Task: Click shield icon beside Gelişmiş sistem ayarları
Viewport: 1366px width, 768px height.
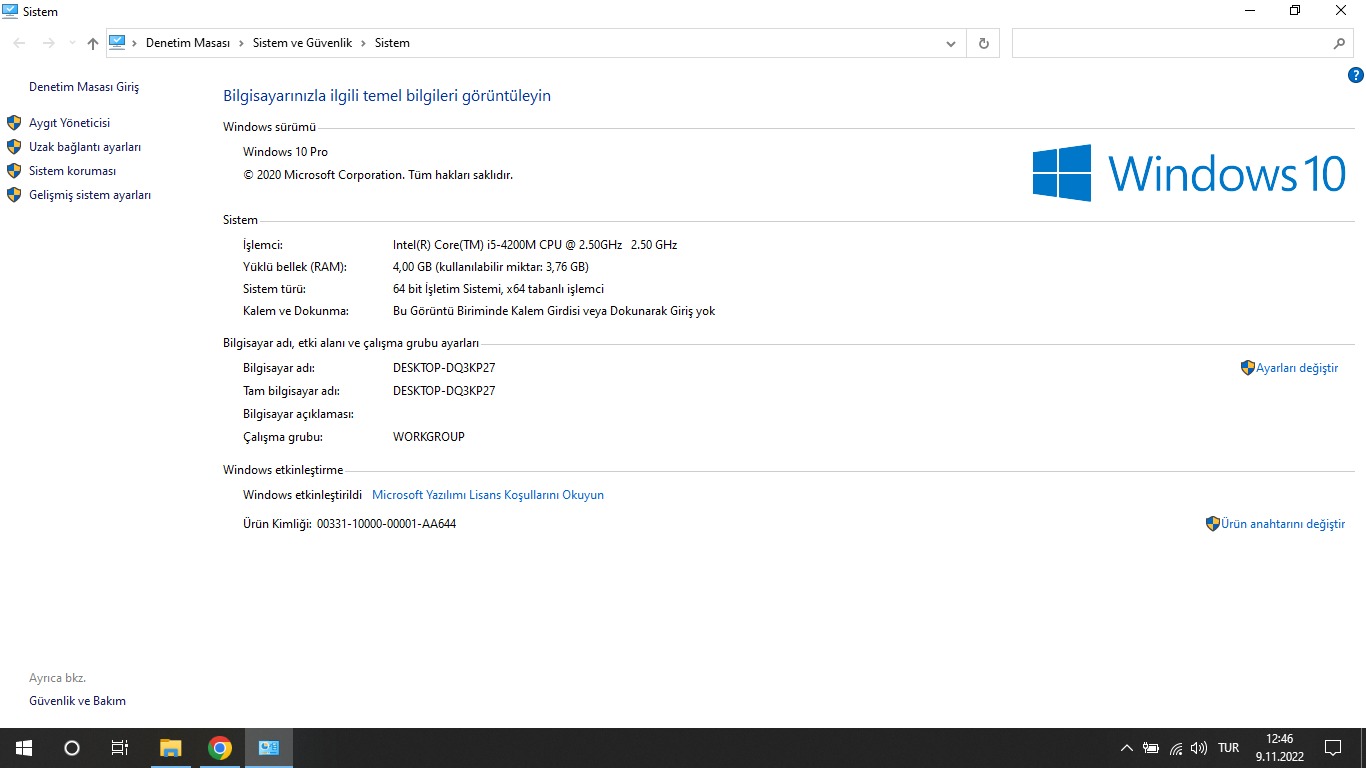Action: 14,195
